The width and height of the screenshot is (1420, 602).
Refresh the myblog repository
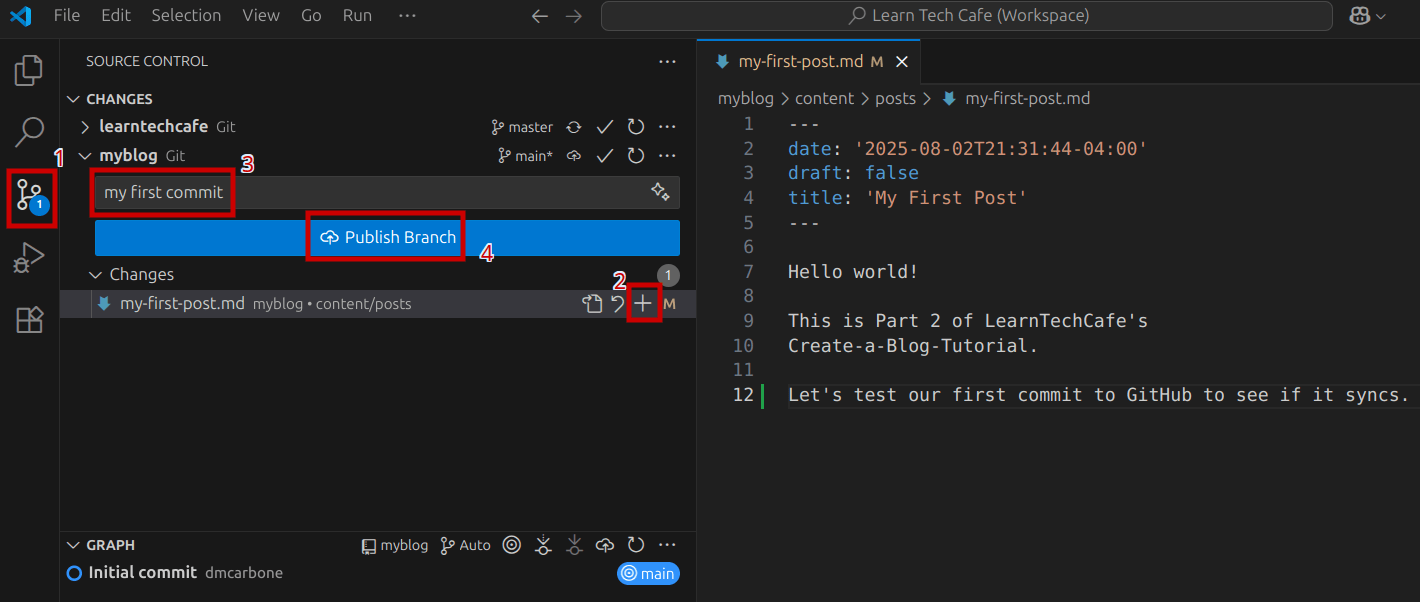(x=636, y=156)
